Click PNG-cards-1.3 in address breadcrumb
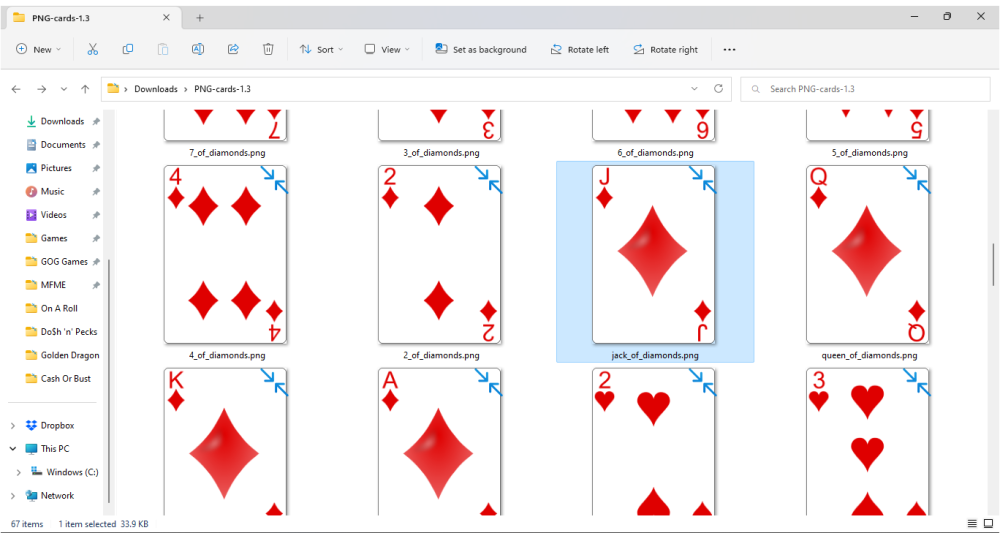Screen dimensions: 1000x533 click(x=223, y=89)
